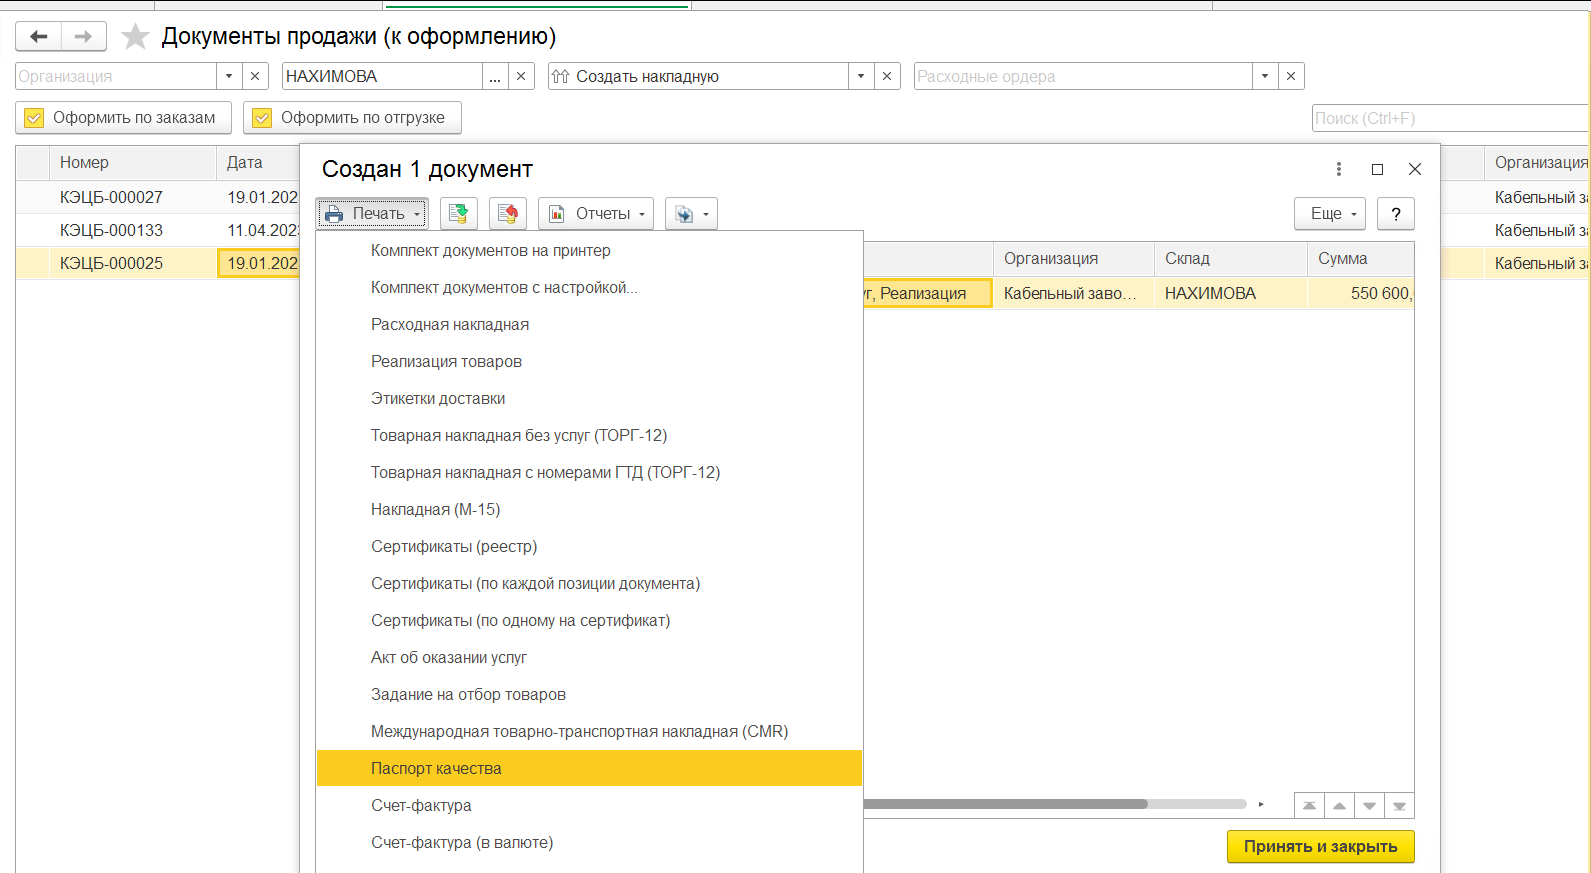Click the back navigation arrow
Image resolution: width=1591 pixels, height=873 pixels.
pyautogui.click(x=39, y=37)
